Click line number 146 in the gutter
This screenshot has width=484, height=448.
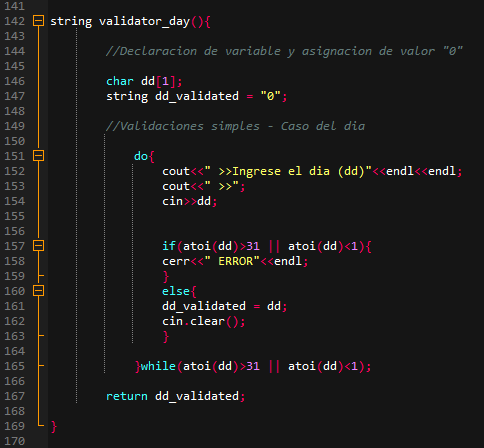pyautogui.click(x=14, y=81)
